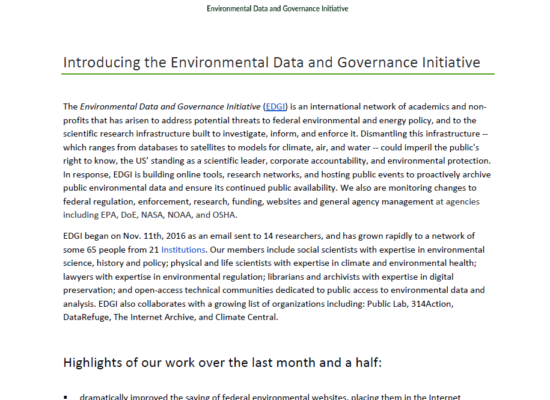
Task: Click the heading 'Highlights of our work over the last month and a half:'
Action: coord(222,362)
